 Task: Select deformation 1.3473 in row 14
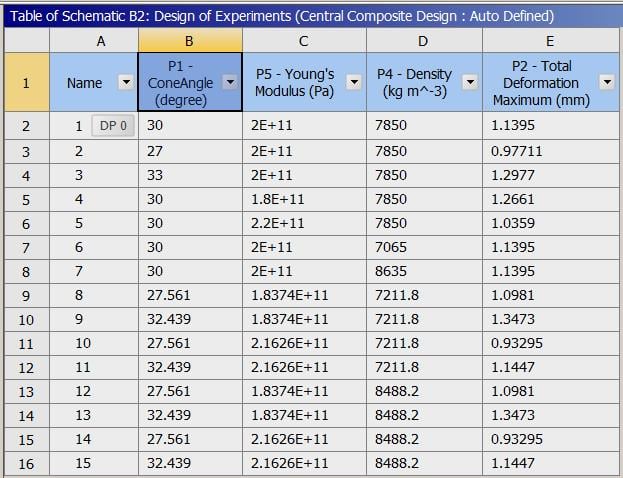coord(551,415)
